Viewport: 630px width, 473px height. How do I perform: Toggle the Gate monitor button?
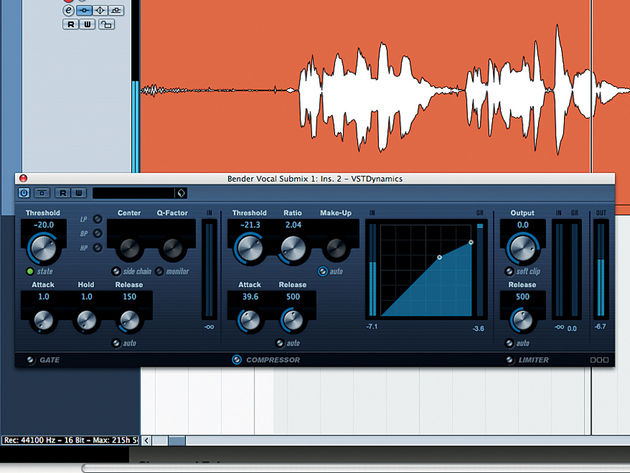pyautogui.click(x=160, y=271)
